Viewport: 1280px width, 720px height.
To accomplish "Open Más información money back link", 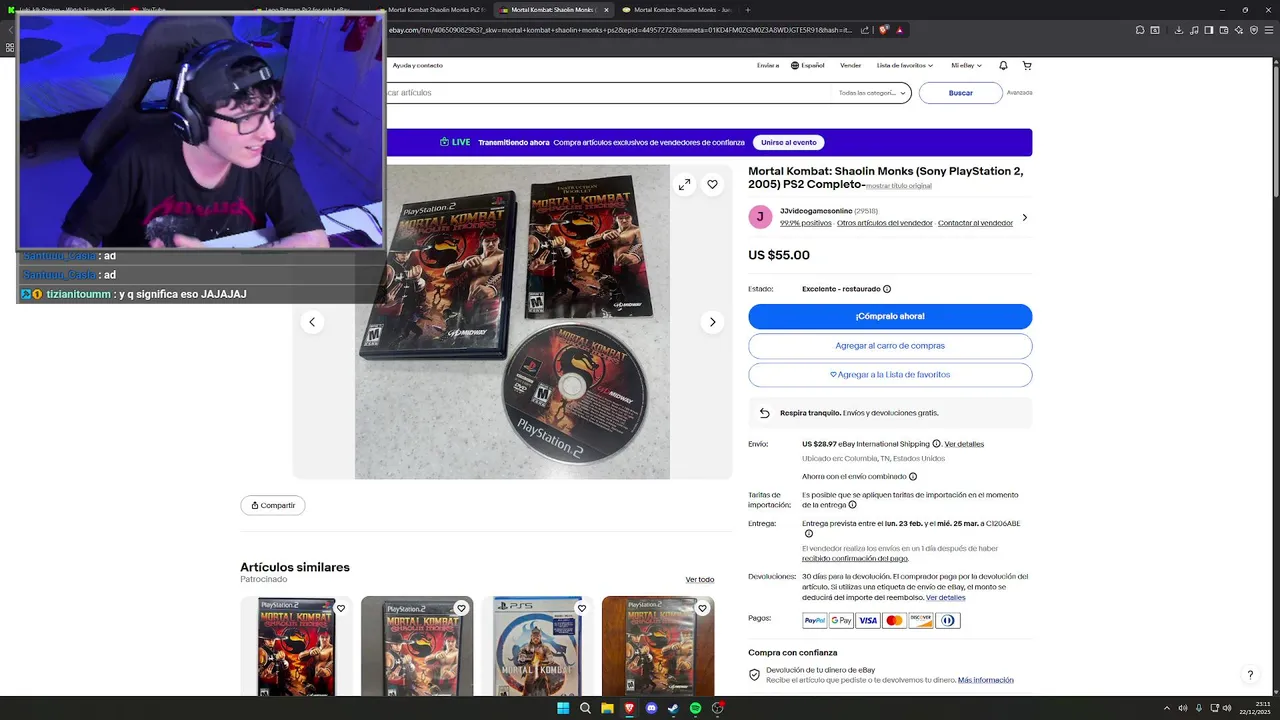I will click(x=986, y=680).
